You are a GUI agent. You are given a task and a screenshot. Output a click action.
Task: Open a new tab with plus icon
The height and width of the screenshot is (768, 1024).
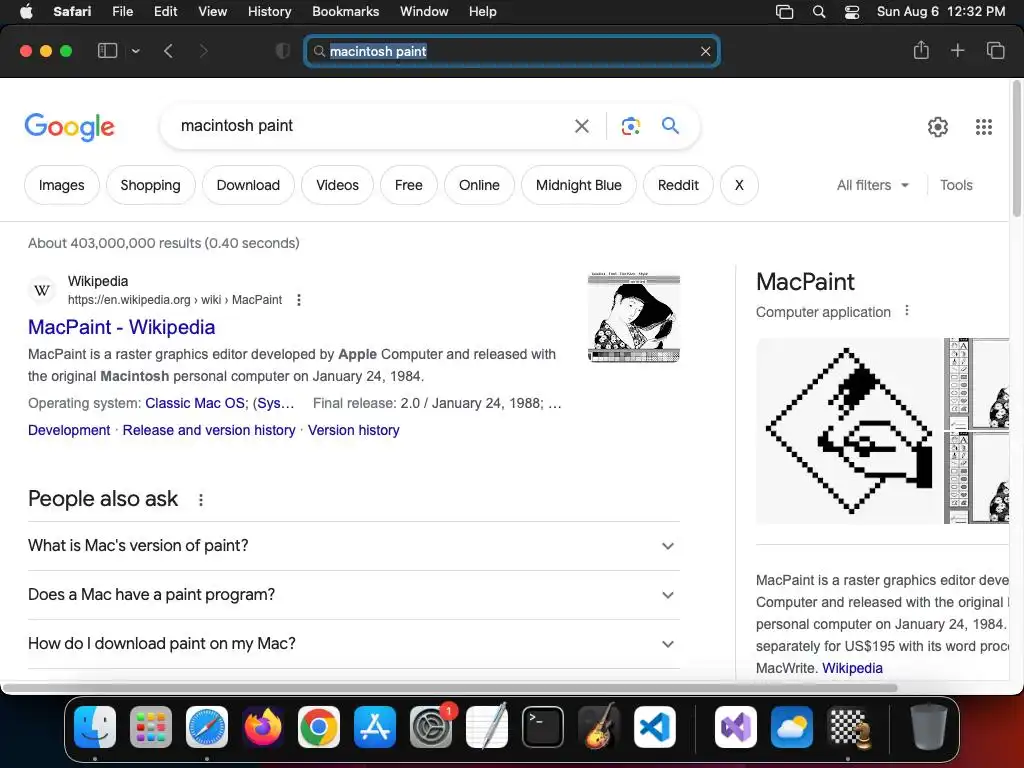click(x=957, y=50)
